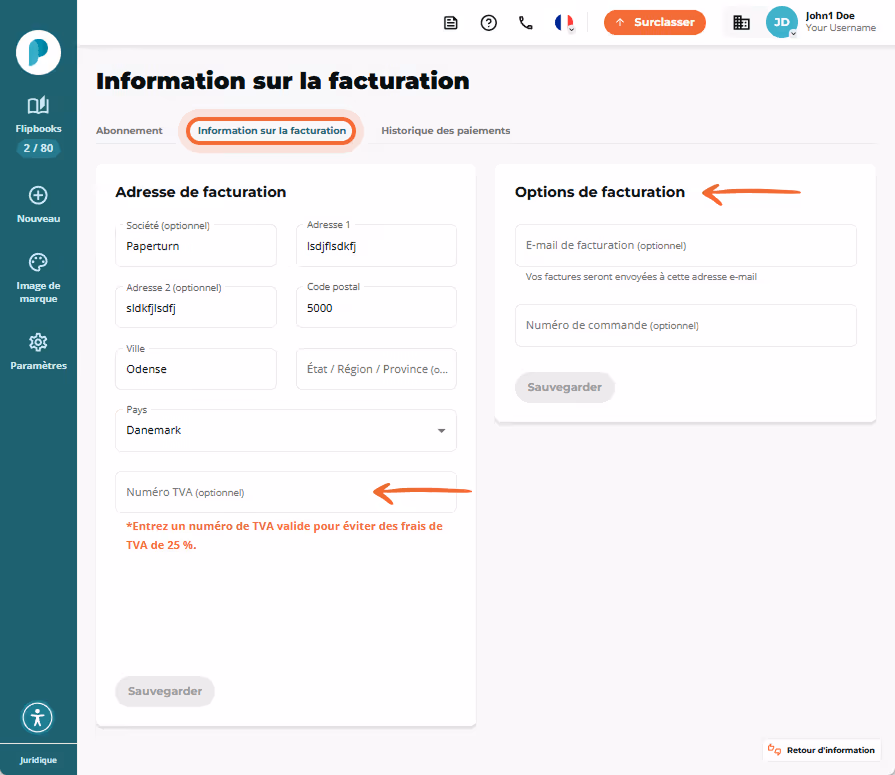Viewport: 895px width, 775px height.
Task: Click the Société field containing Paperturn
Action: point(196,245)
